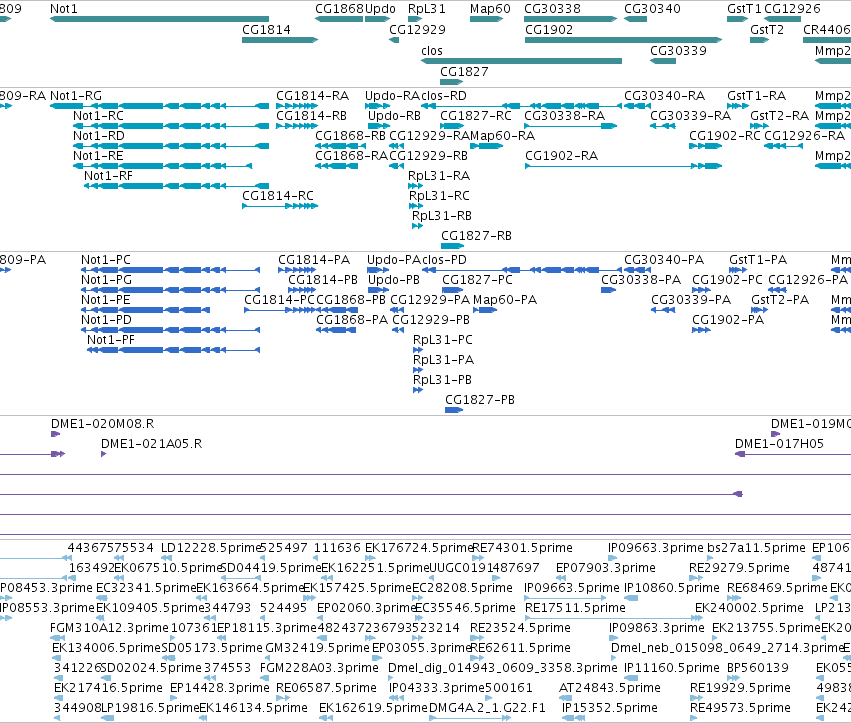
Task: Select the GstT2 gene label
Action: click(x=767, y=29)
